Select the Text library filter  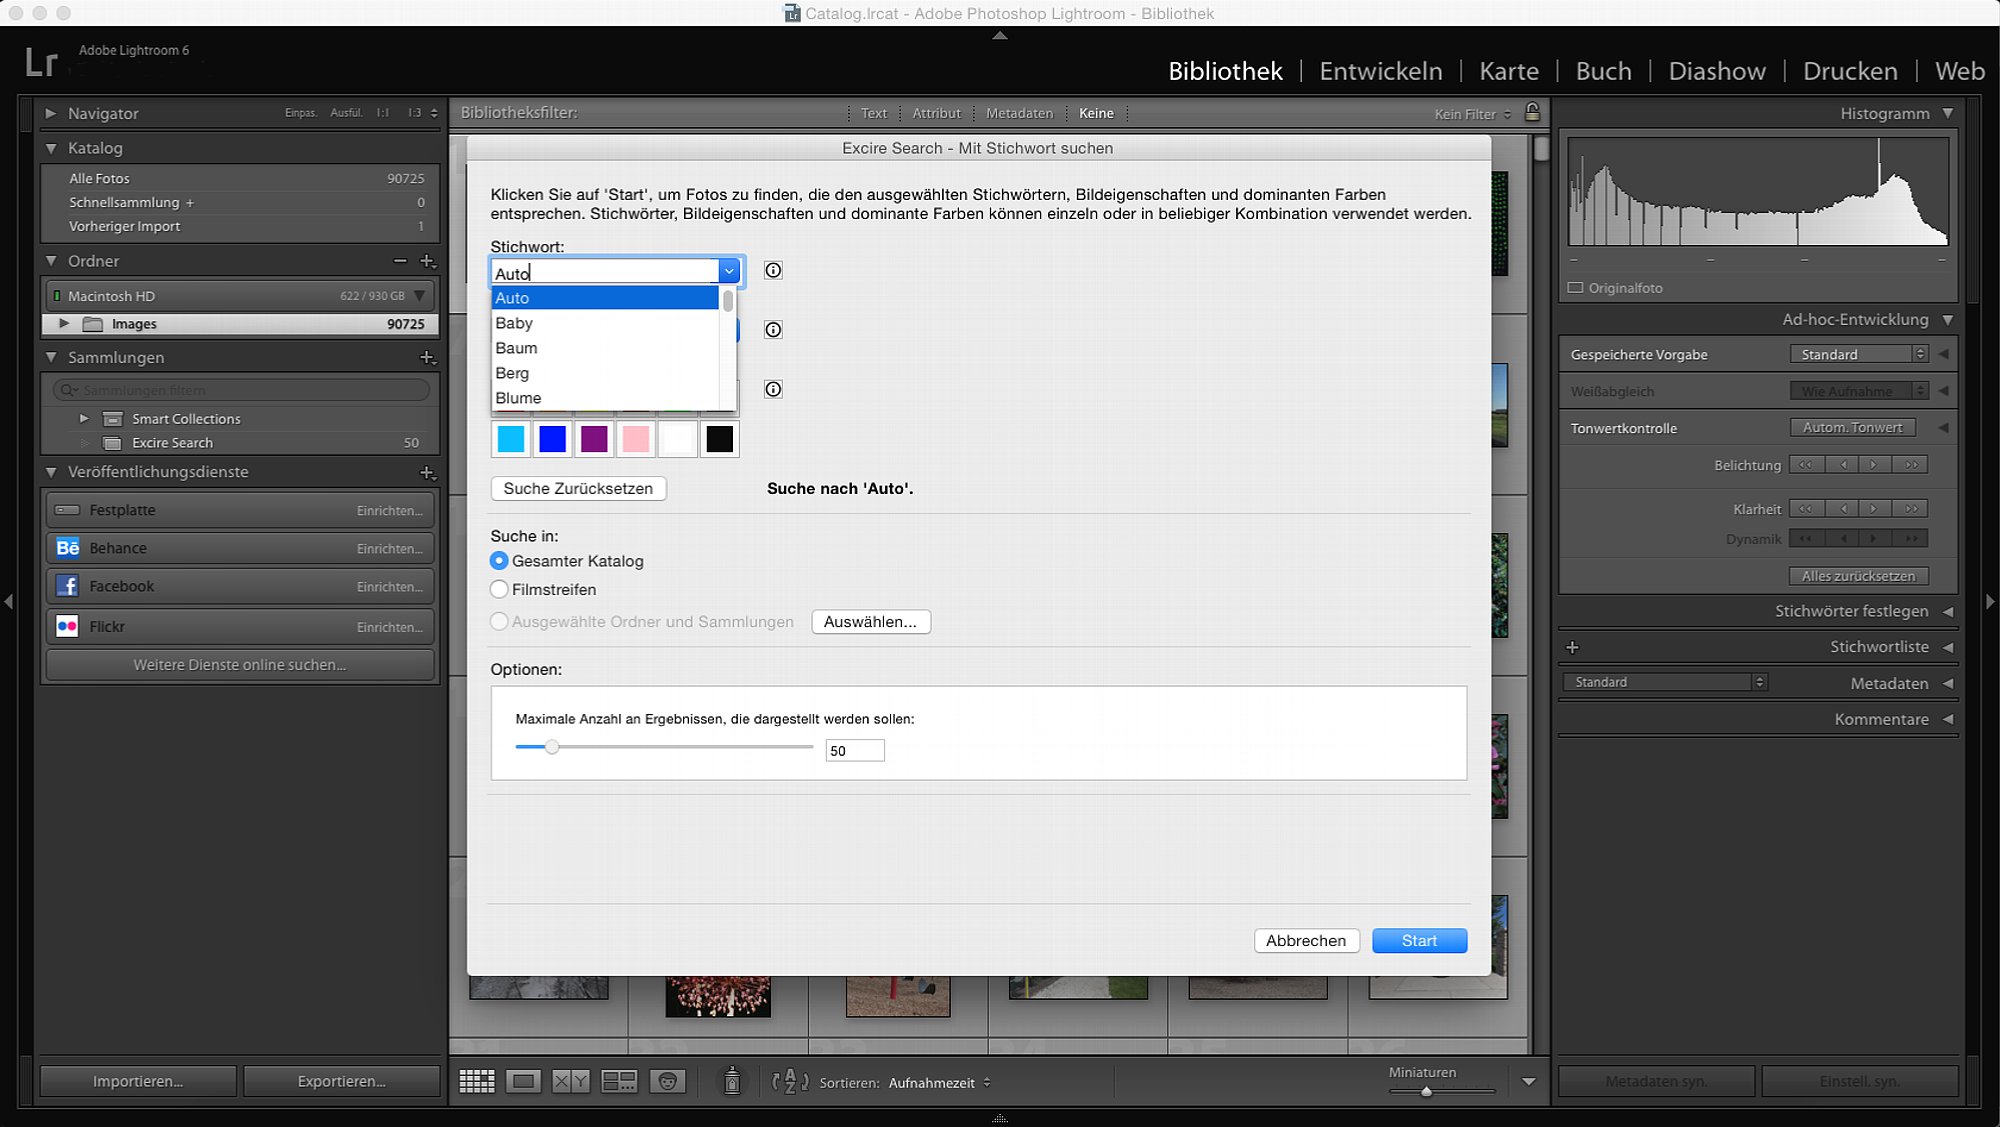874,113
